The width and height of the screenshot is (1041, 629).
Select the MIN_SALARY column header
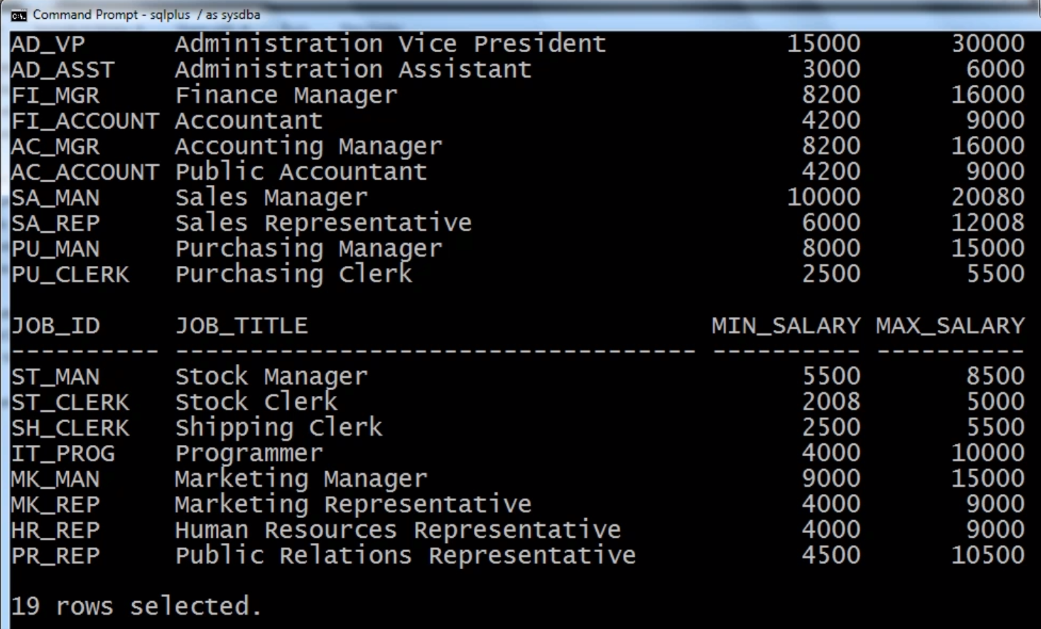(x=785, y=326)
